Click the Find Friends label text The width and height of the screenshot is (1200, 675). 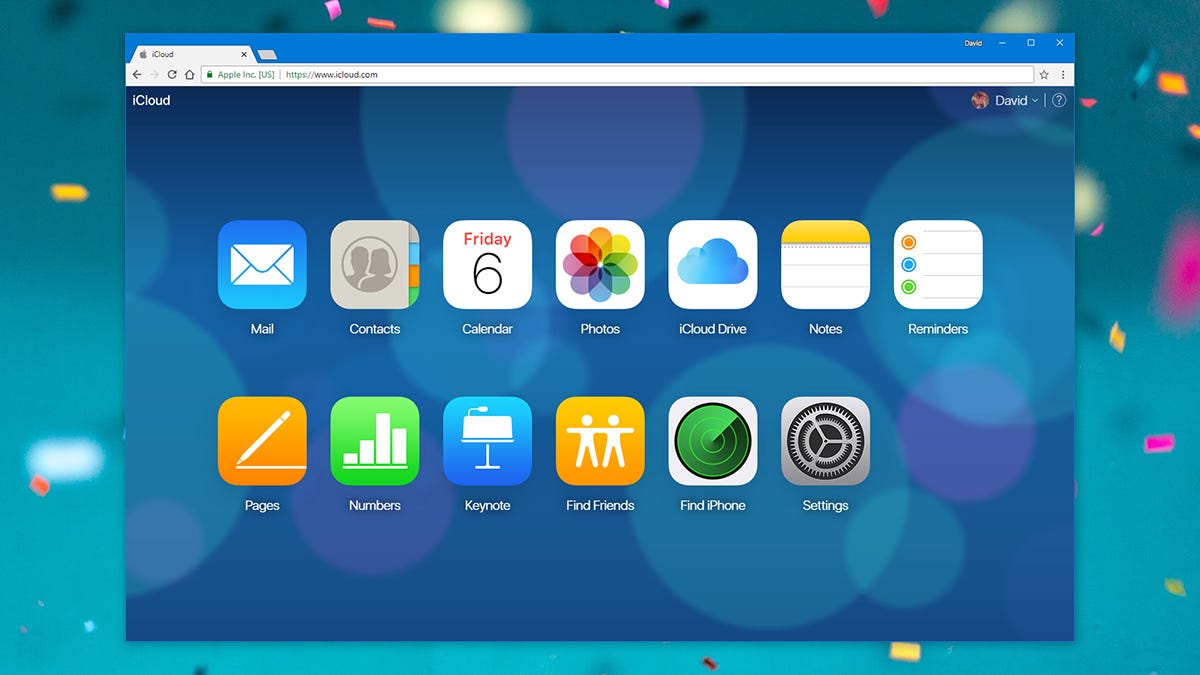(600, 506)
